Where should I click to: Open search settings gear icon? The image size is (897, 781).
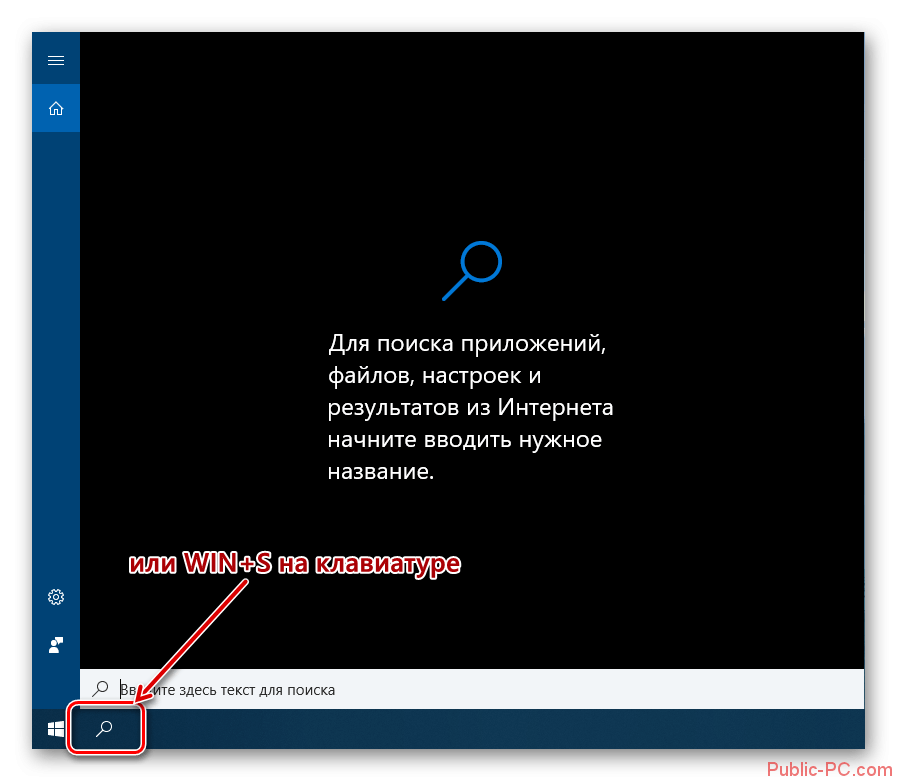coord(55,597)
